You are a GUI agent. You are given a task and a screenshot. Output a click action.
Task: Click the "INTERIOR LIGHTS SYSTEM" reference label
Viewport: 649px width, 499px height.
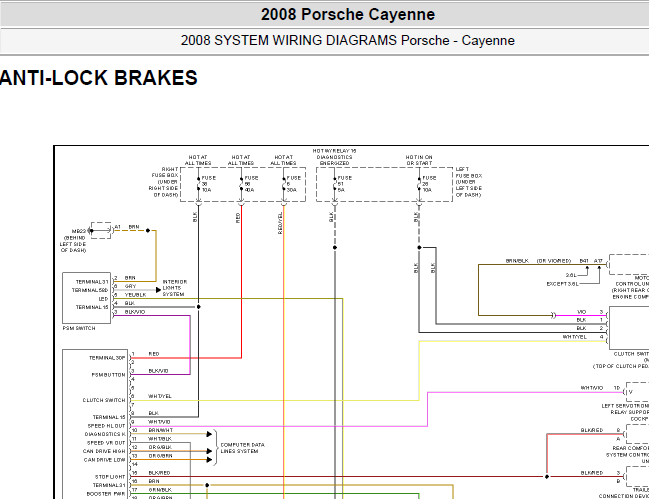pyautogui.click(x=174, y=288)
